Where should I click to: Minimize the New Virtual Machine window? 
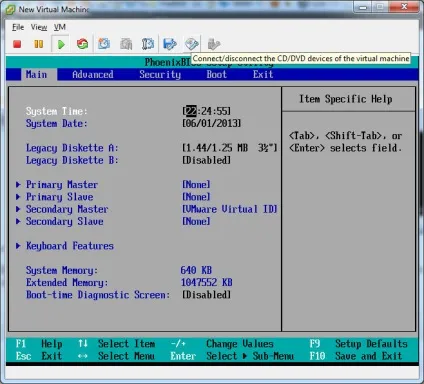coord(363,7)
